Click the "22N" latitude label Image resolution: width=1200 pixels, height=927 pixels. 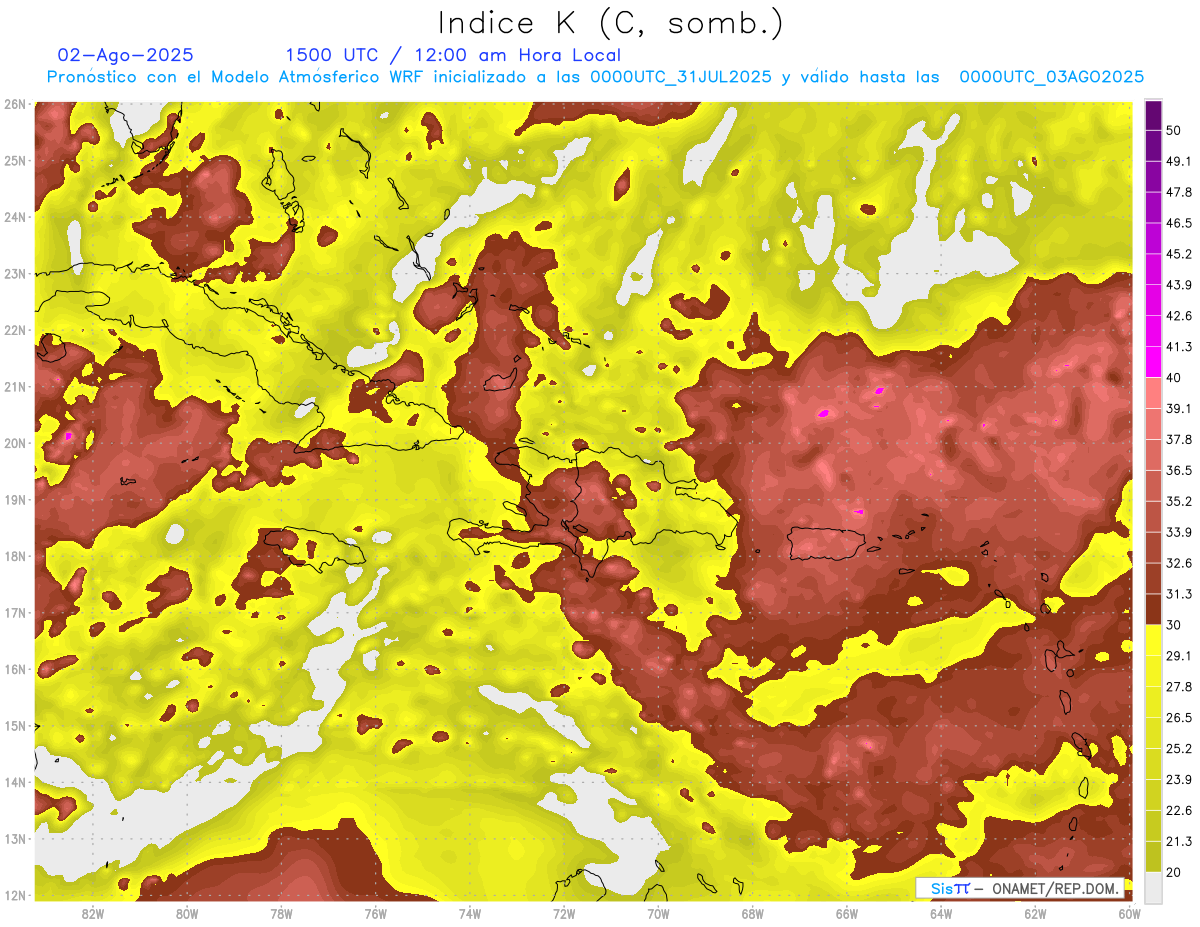(15, 330)
